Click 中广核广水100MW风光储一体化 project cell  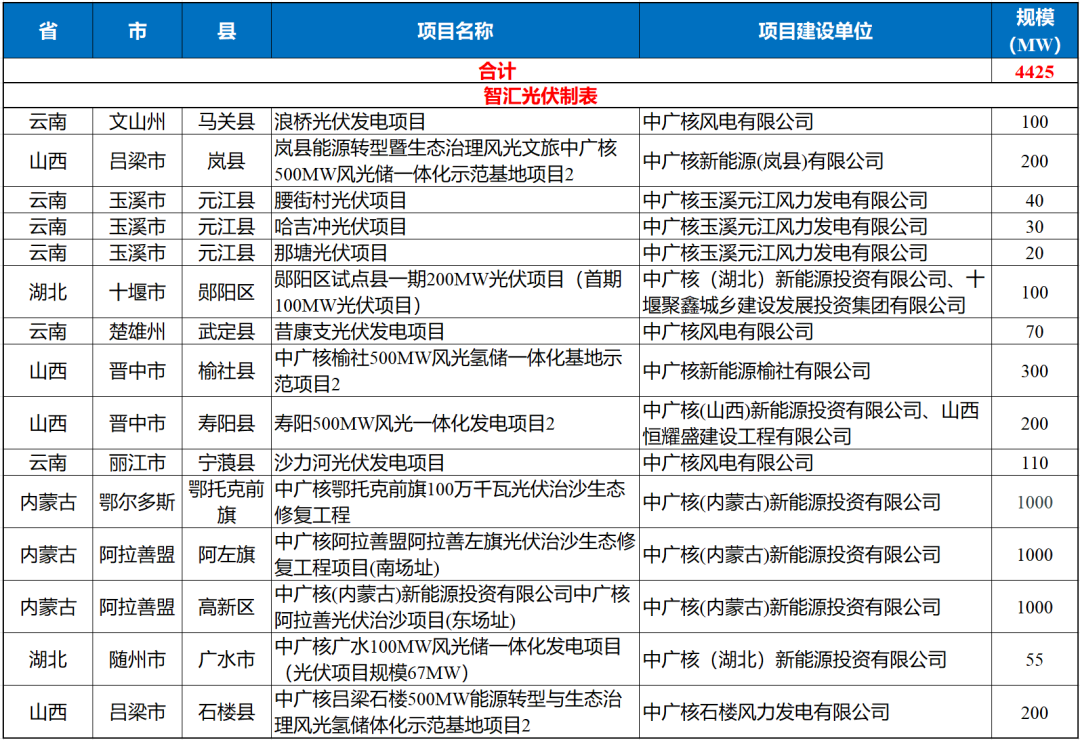[455, 659]
